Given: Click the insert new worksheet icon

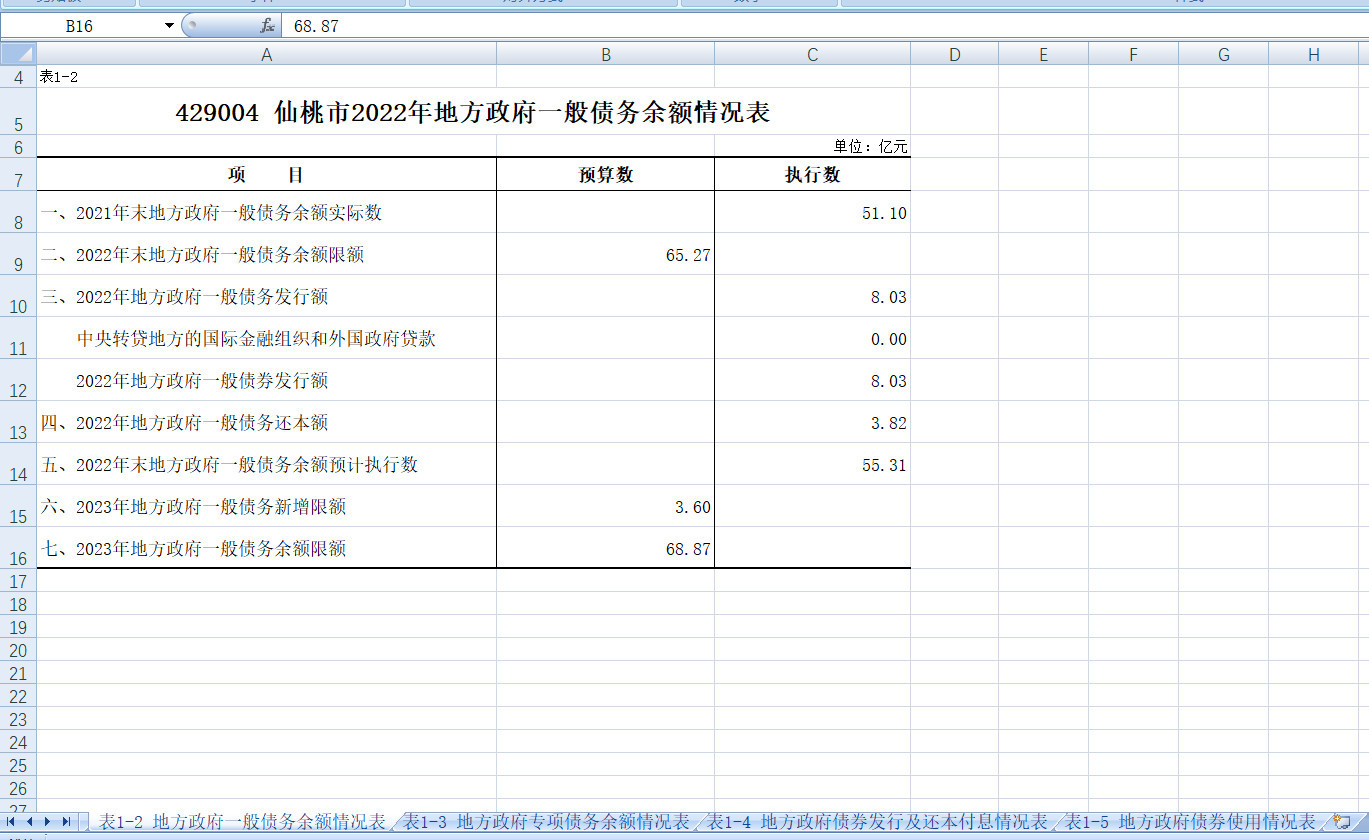Looking at the screenshot, I should pyautogui.click(x=1342, y=821).
